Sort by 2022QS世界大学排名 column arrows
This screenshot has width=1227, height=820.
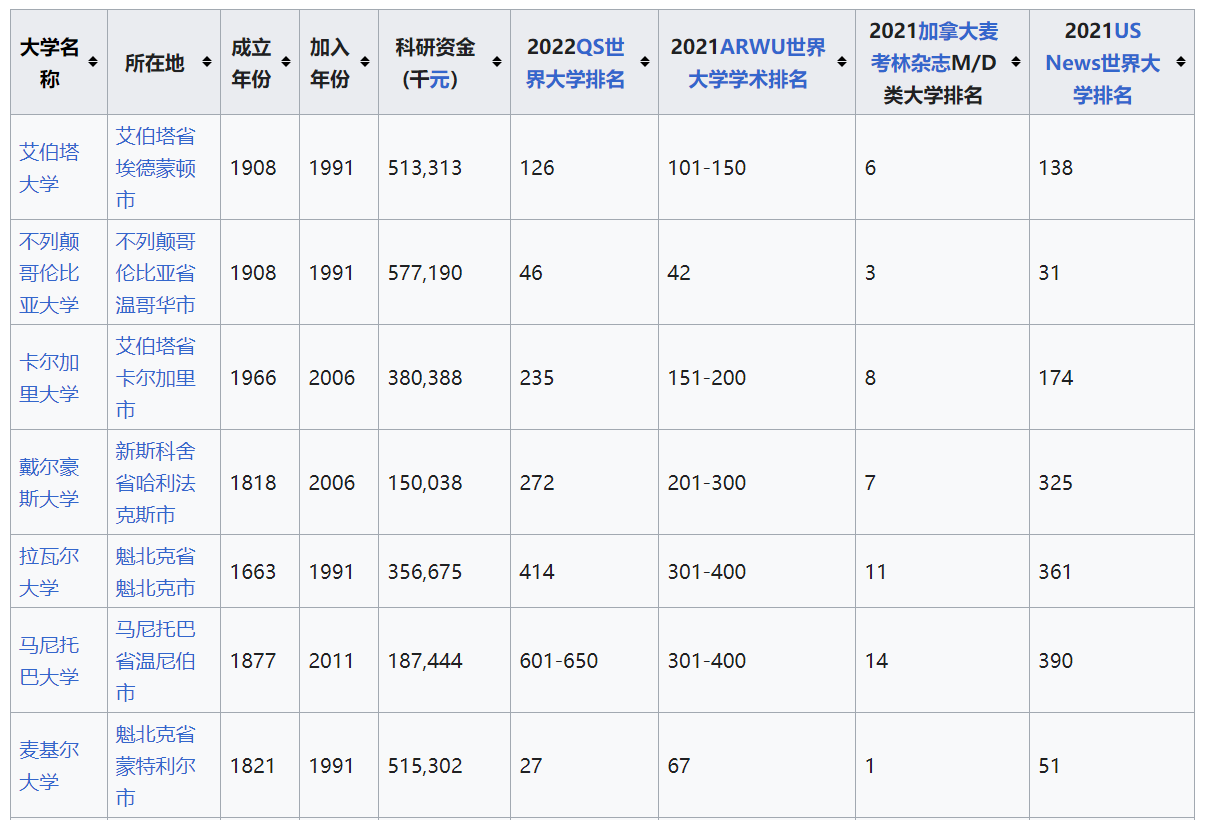(x=645, y=62)
